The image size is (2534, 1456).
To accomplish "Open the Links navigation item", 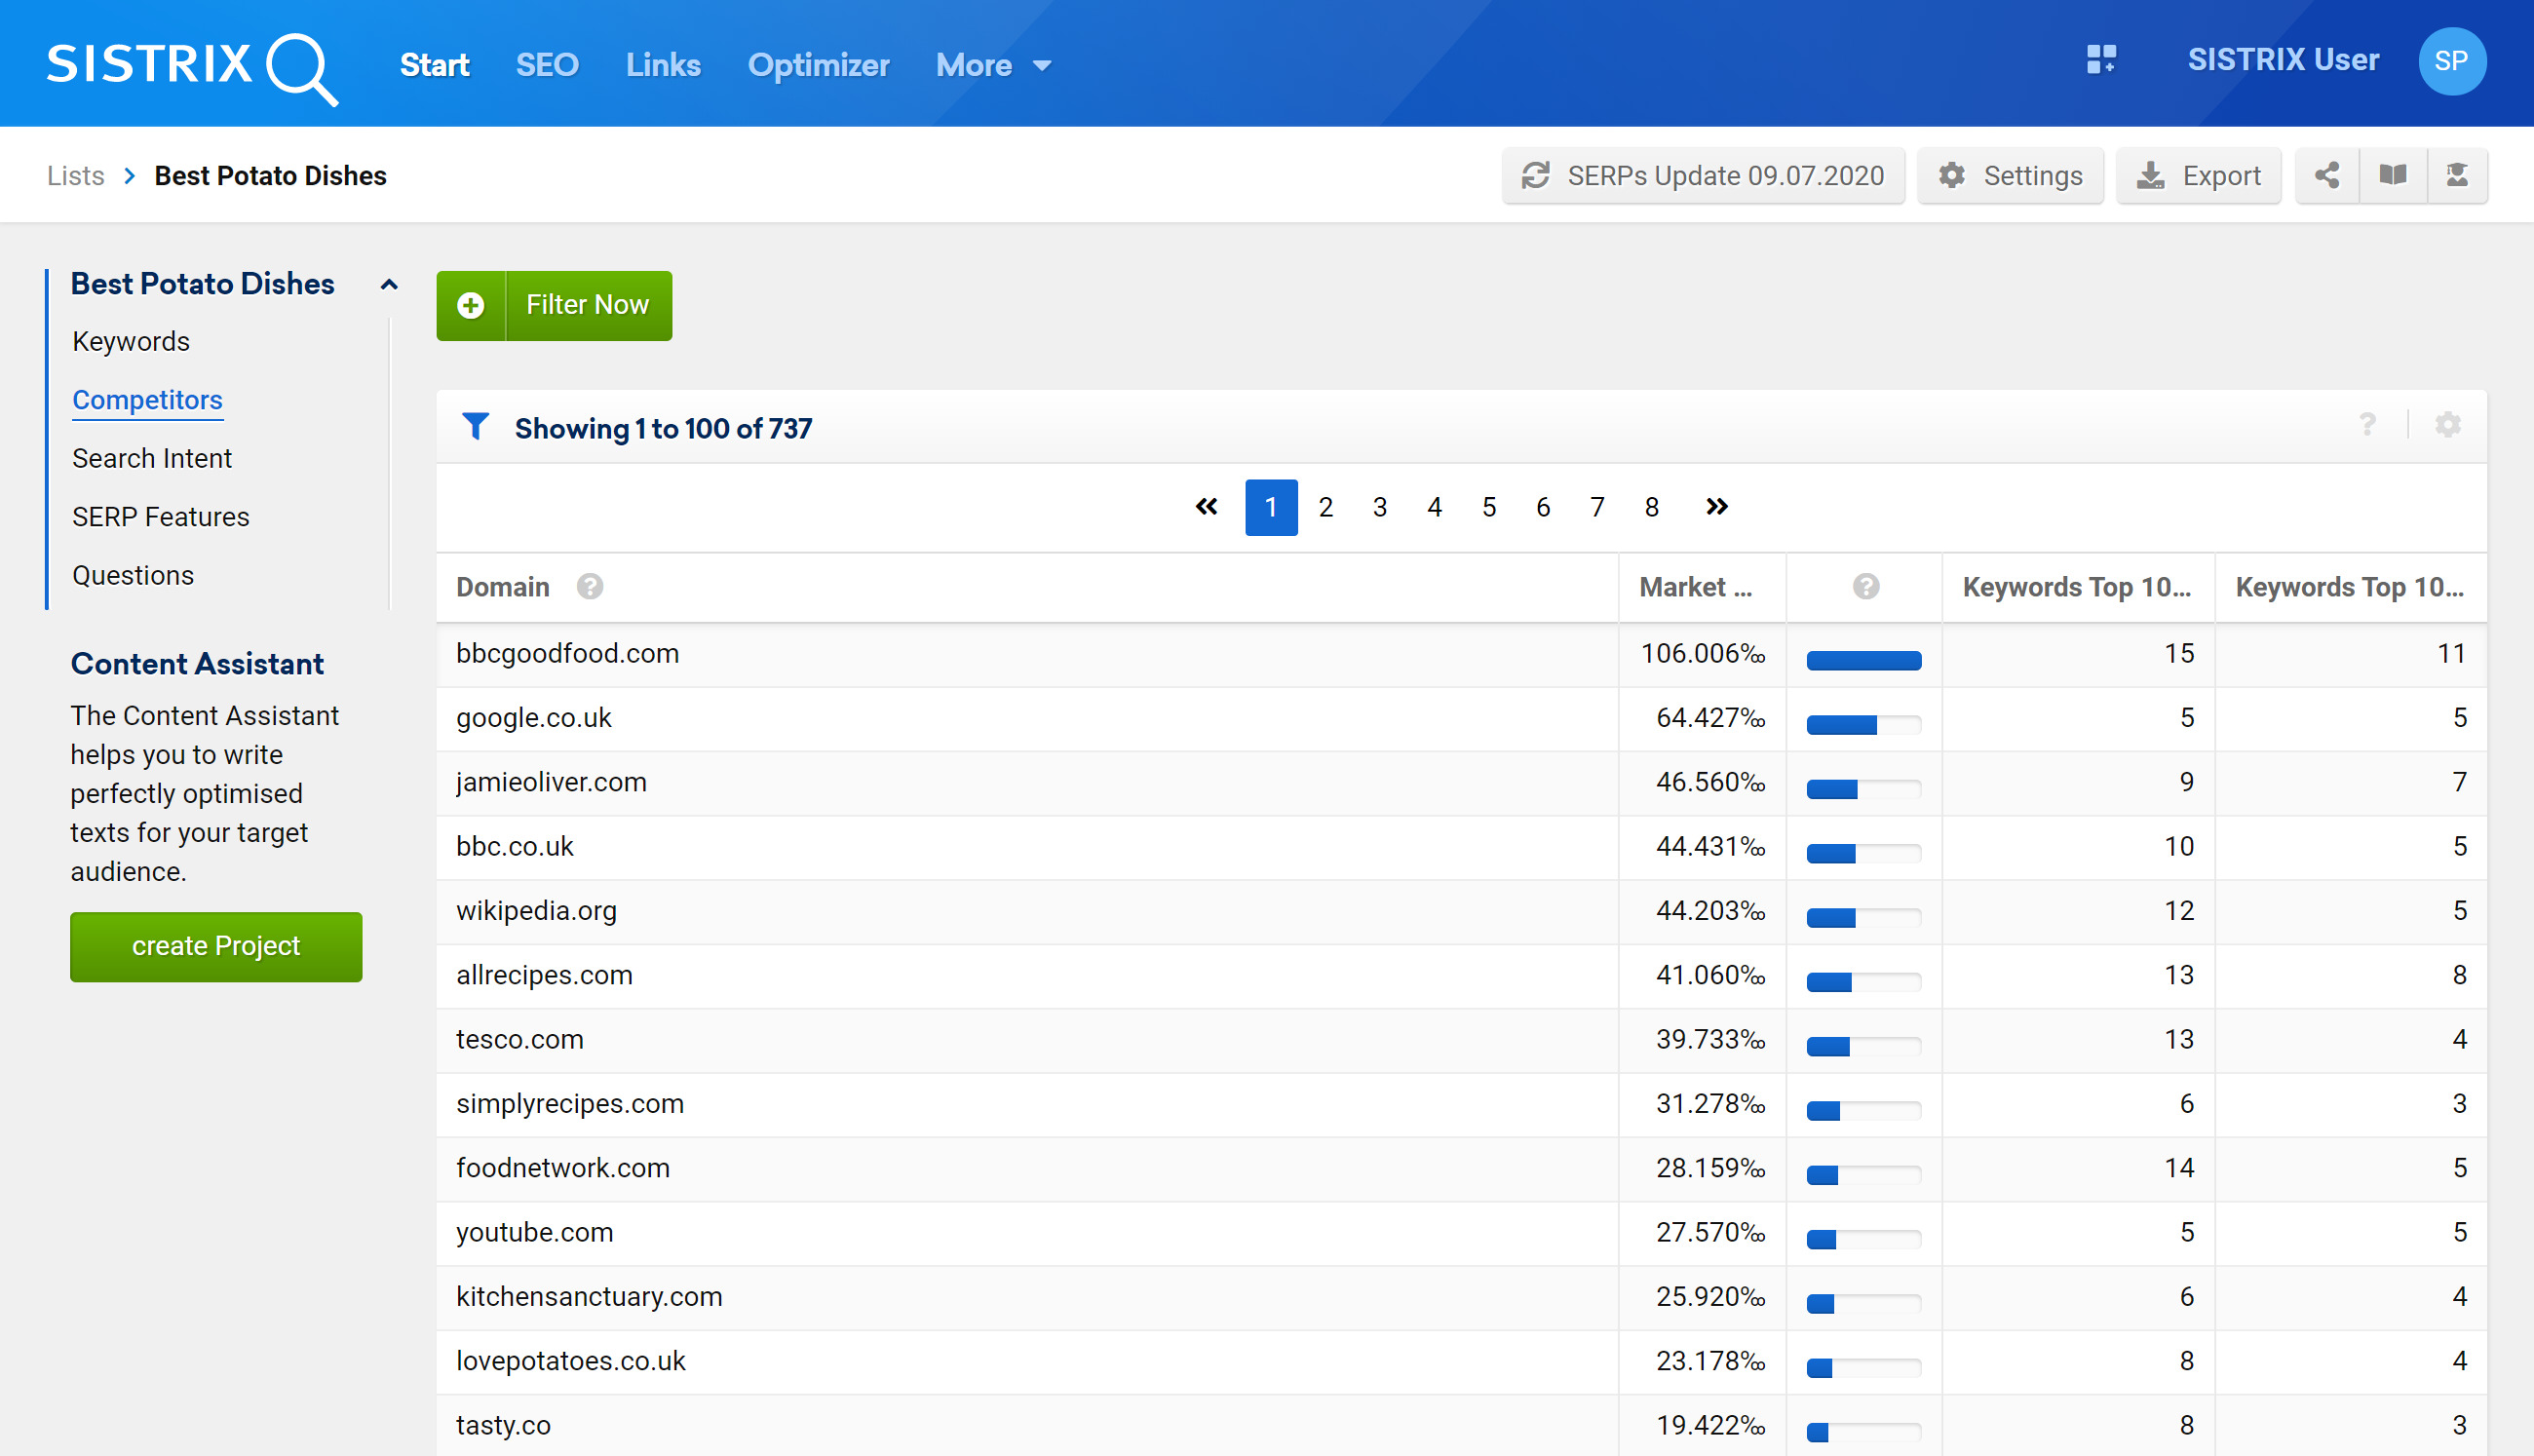I will 663,65.
